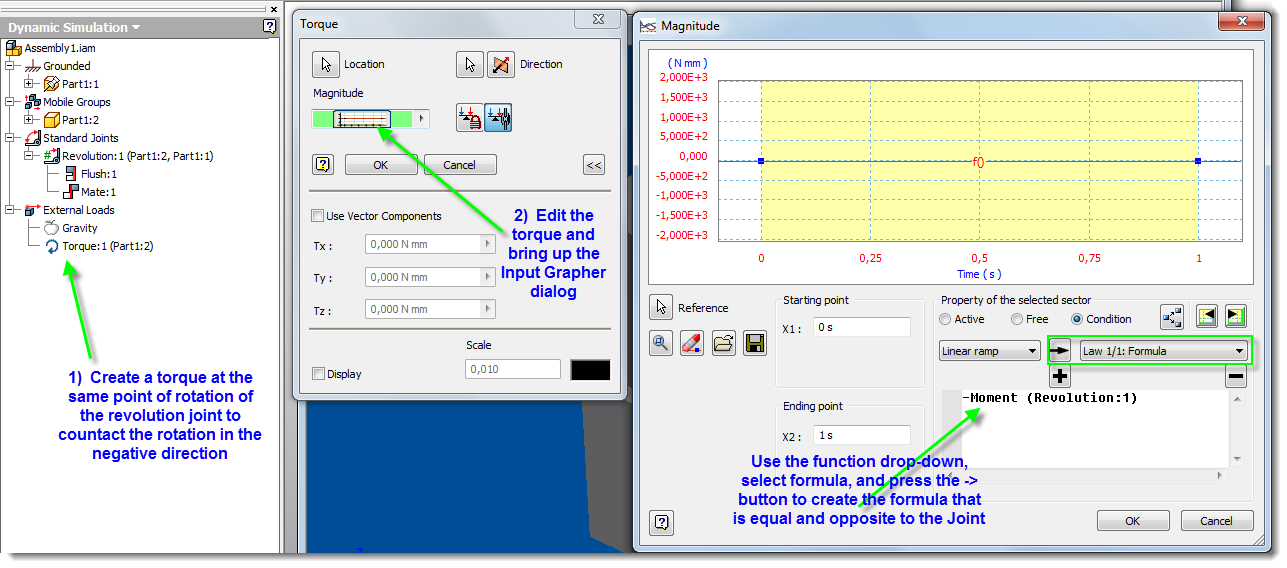
Task: Open help in the Torque dialog
Action: click(323, 165)
